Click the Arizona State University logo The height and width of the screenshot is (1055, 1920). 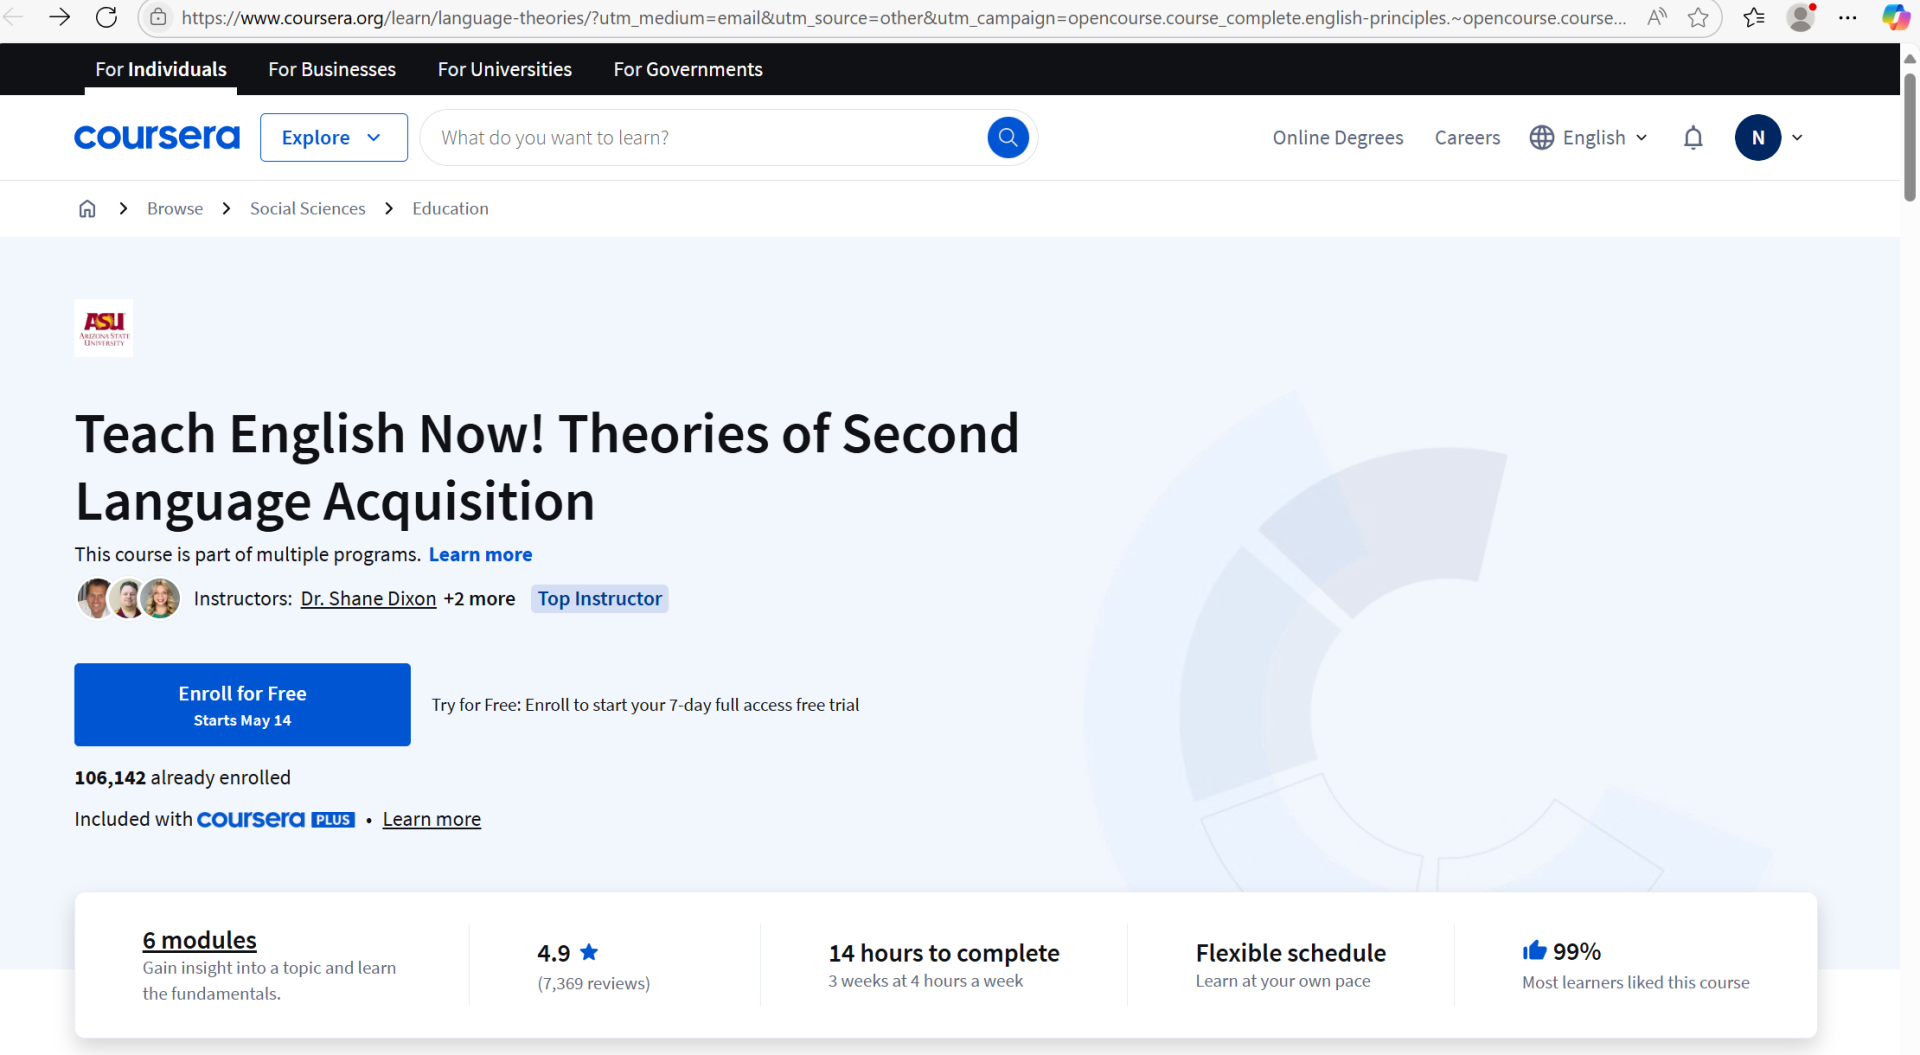point(104,328)
